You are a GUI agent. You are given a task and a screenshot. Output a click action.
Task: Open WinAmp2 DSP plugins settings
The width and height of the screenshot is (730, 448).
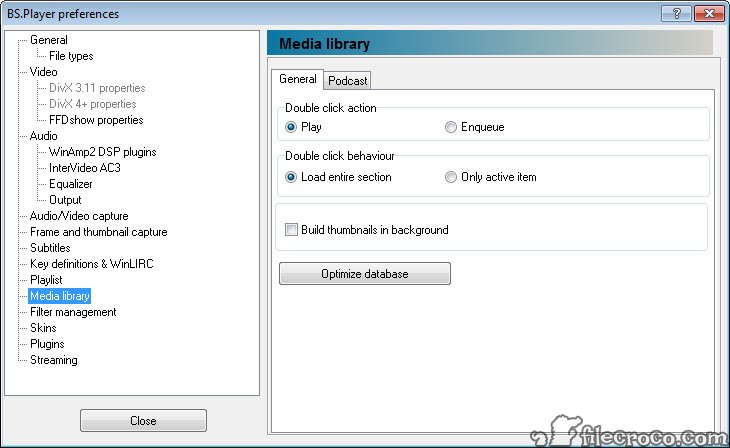click(103, 152)
